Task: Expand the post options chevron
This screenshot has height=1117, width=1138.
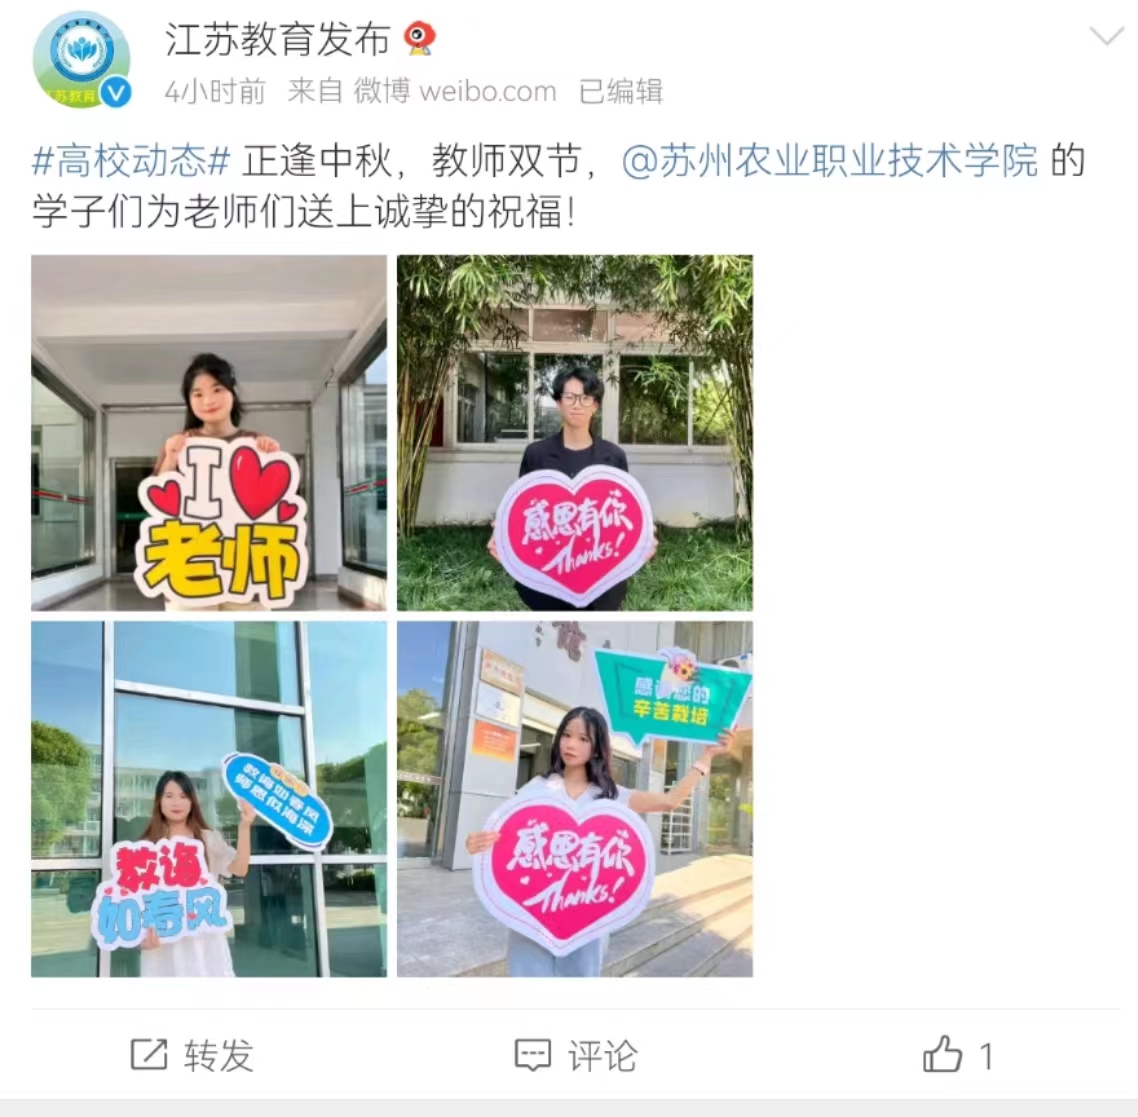Action: tap(1107, 36)
